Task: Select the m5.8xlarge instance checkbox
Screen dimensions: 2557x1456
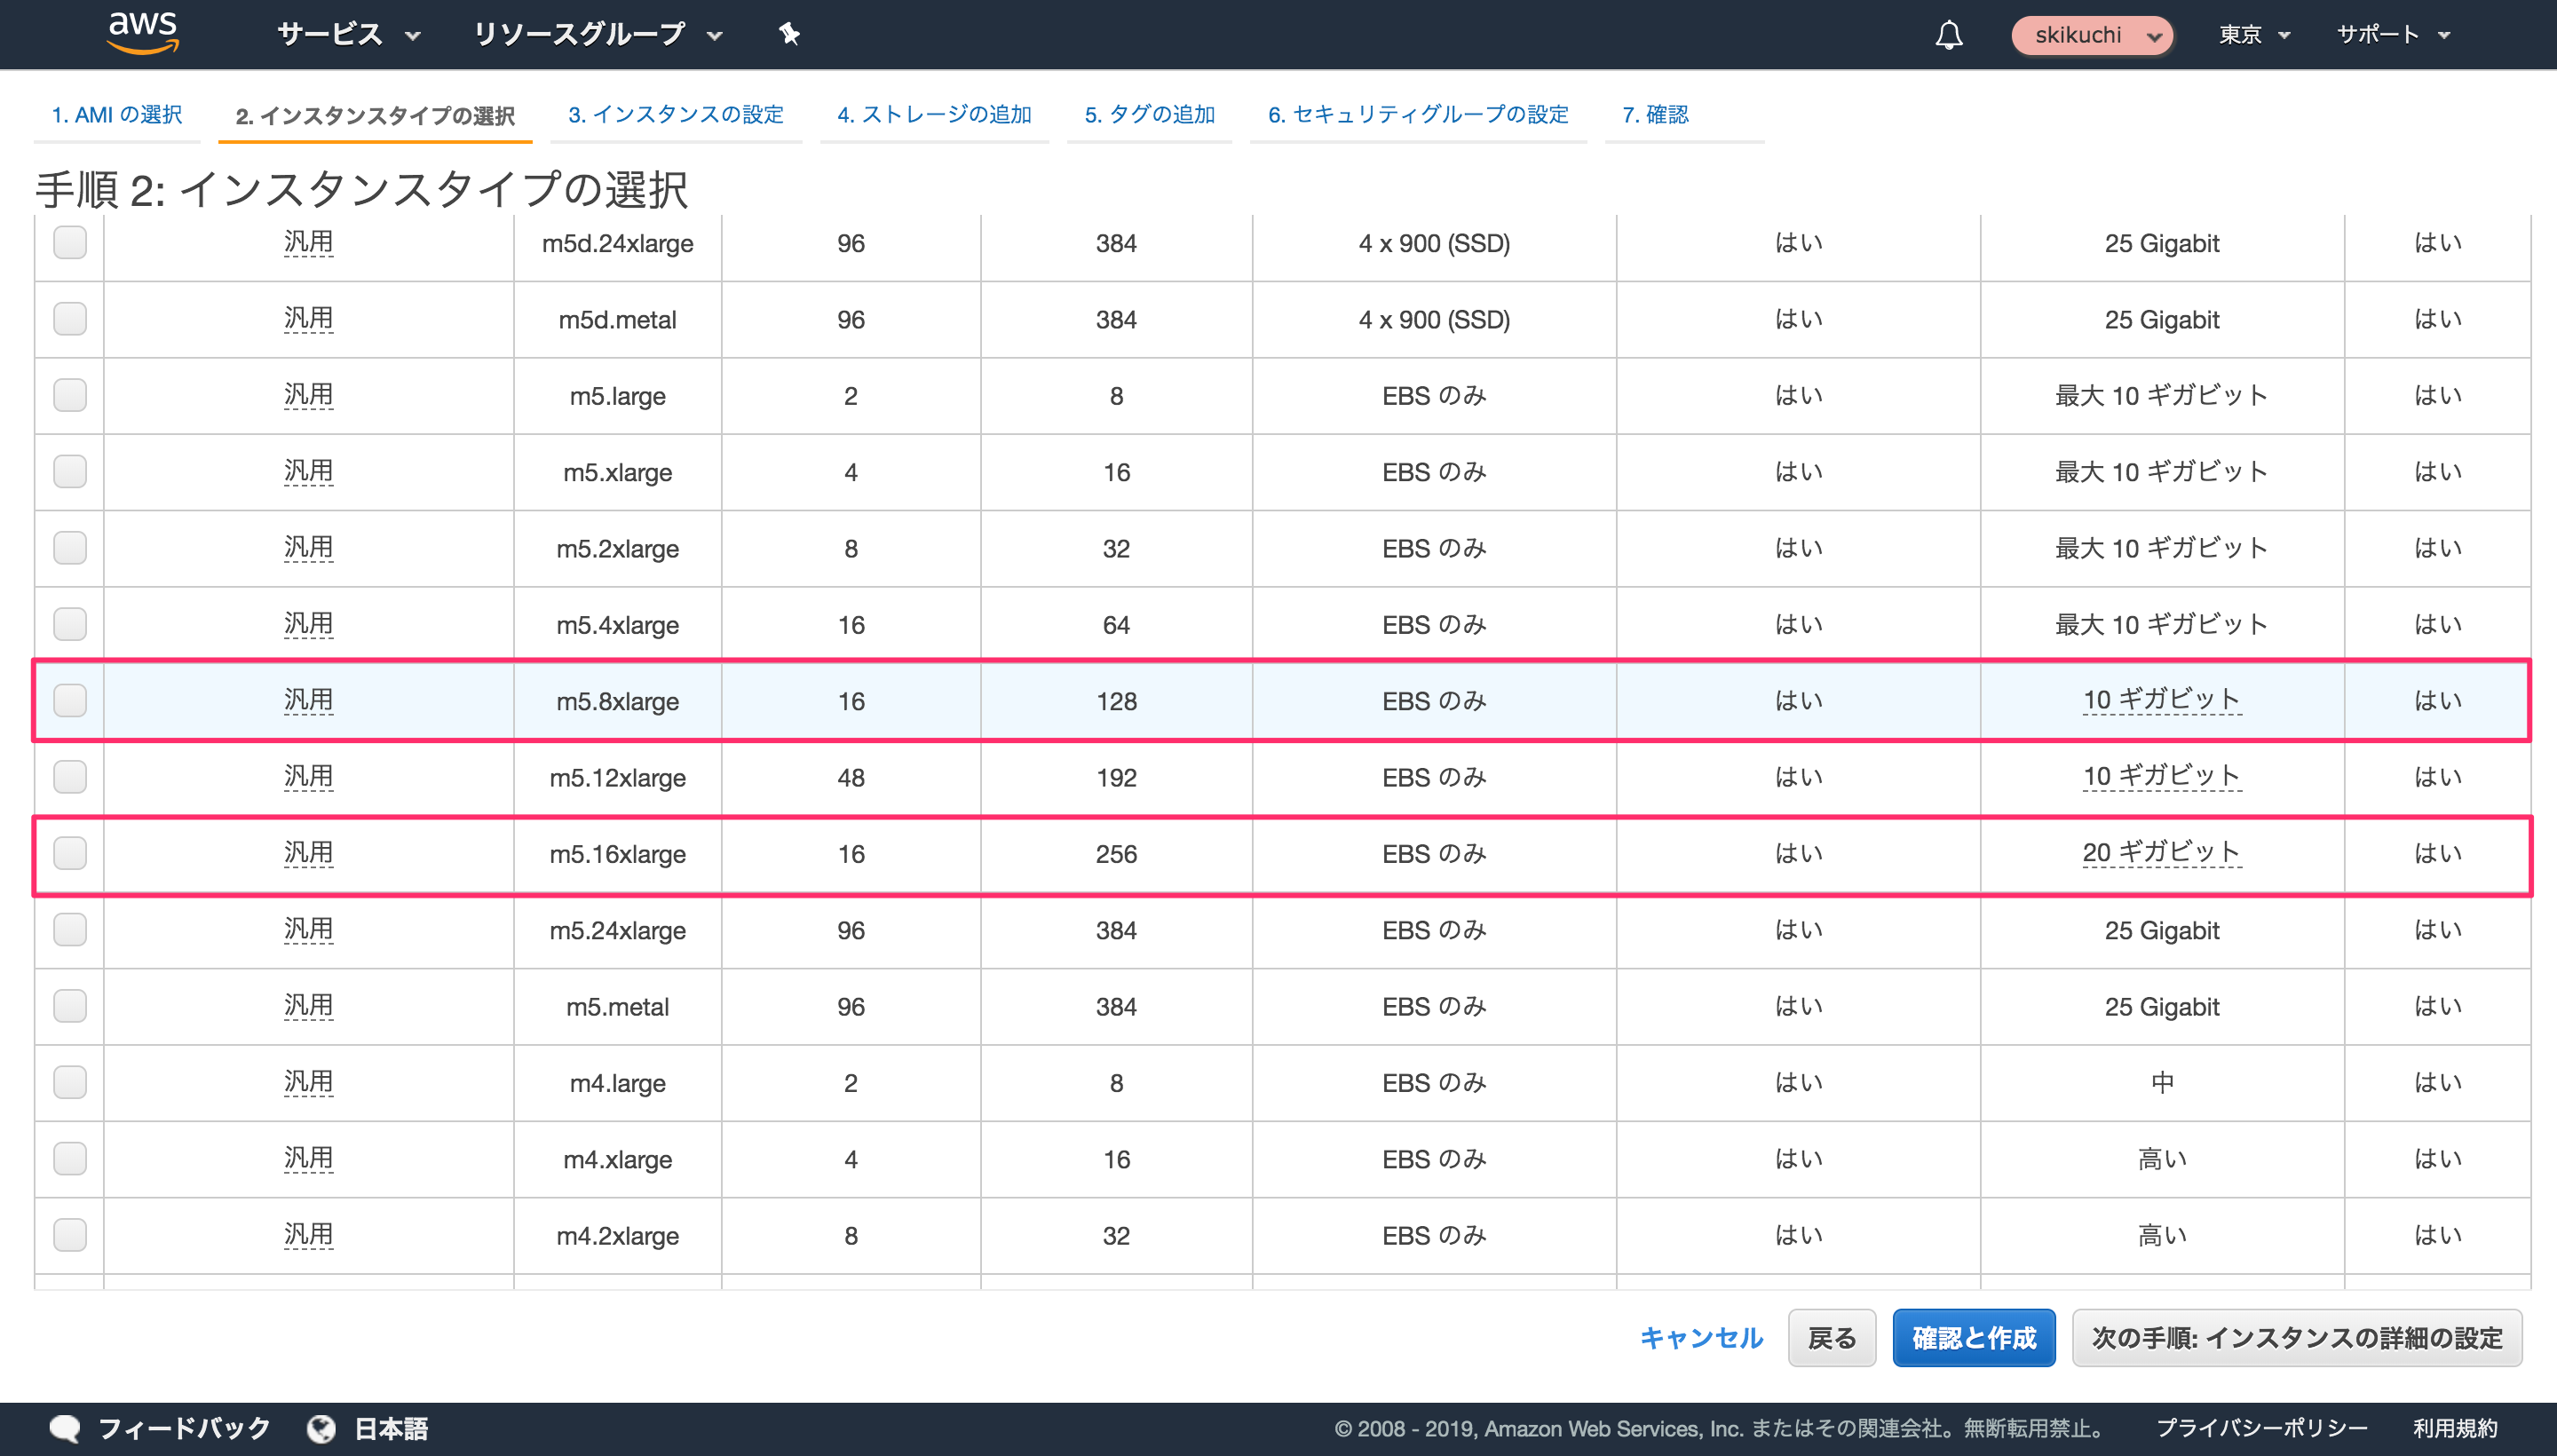Action: 70,700
